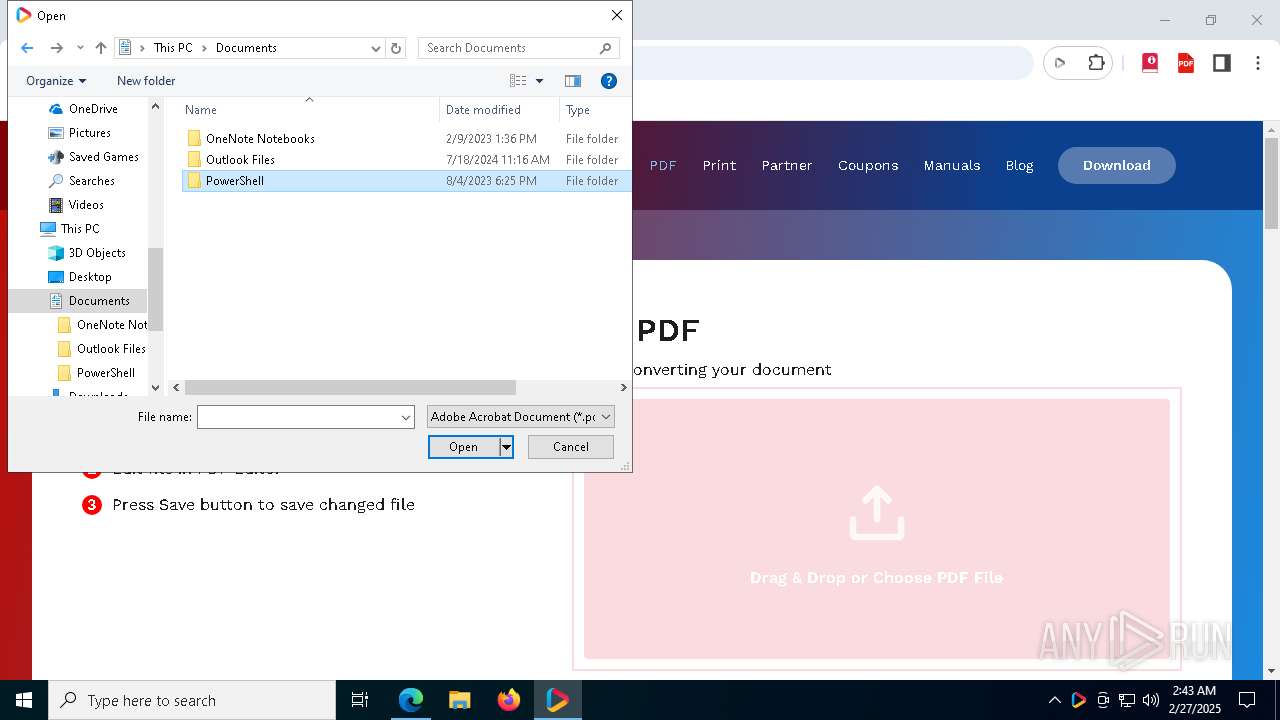Open view options dropdown arrow
The image size is (1280, 720).
click(x=540, y=81)
